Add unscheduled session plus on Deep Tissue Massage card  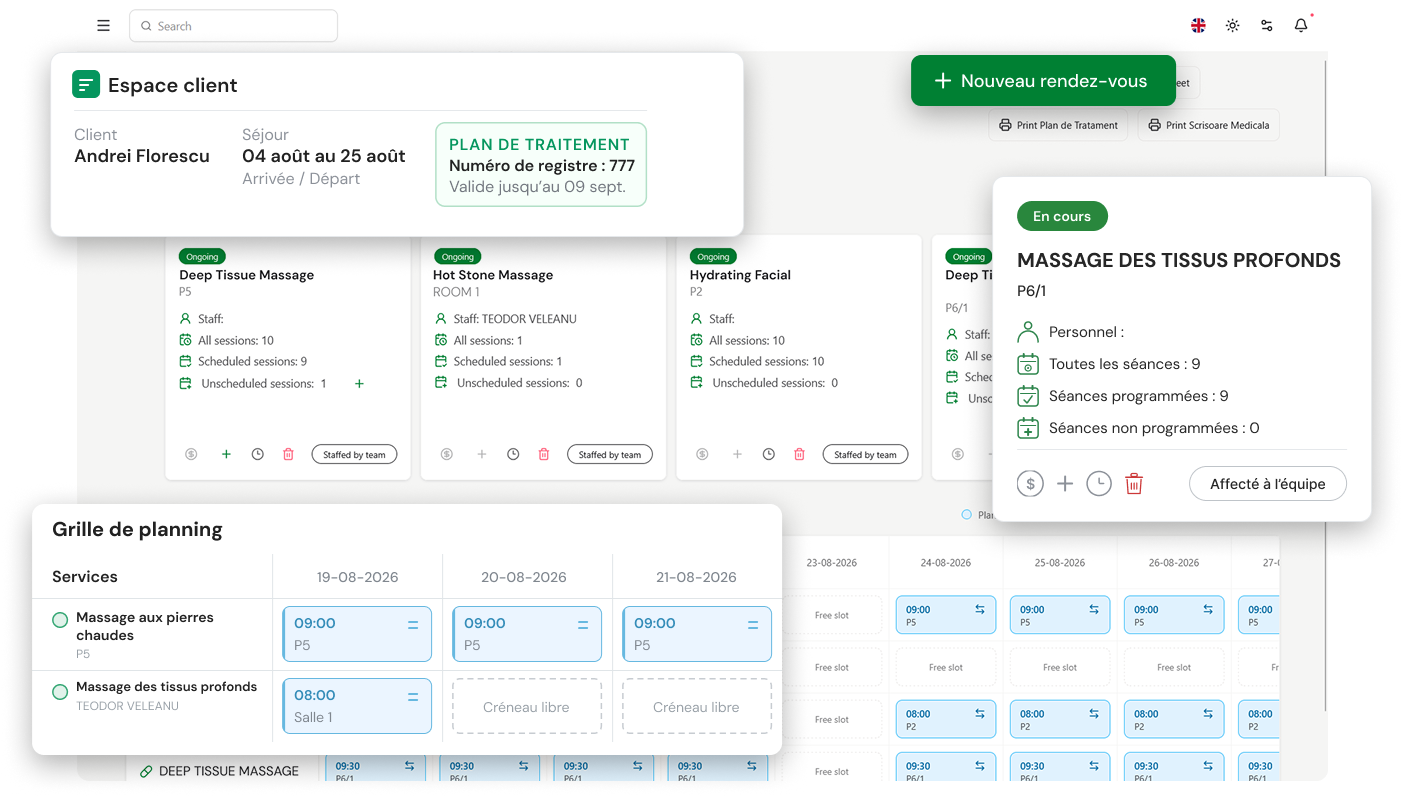click(359, 383)
